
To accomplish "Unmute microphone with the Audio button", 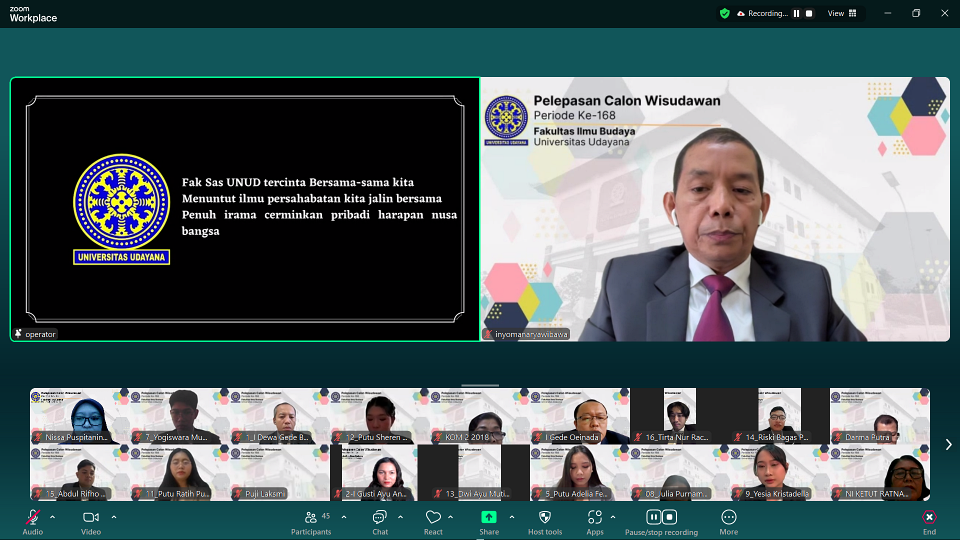I will (x=32, y=522).
